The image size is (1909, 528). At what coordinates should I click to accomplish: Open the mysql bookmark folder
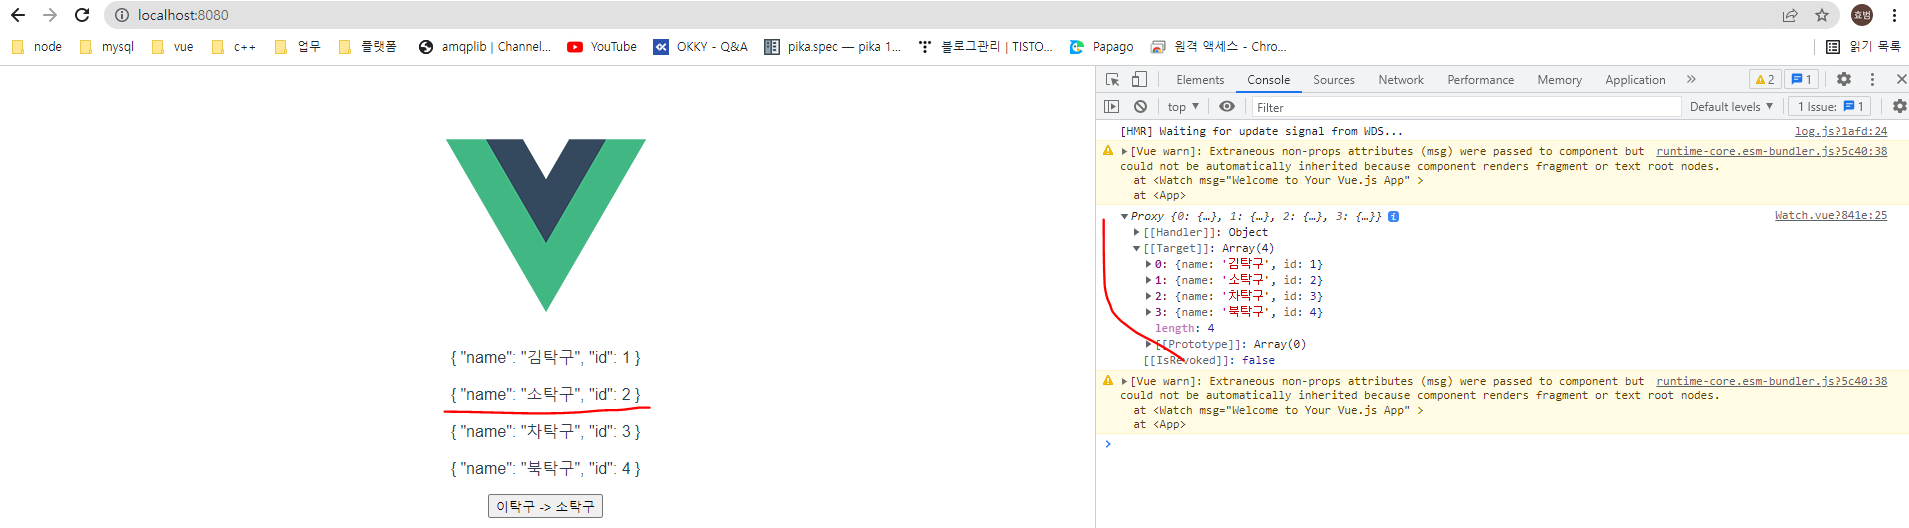tap(106, 46)
